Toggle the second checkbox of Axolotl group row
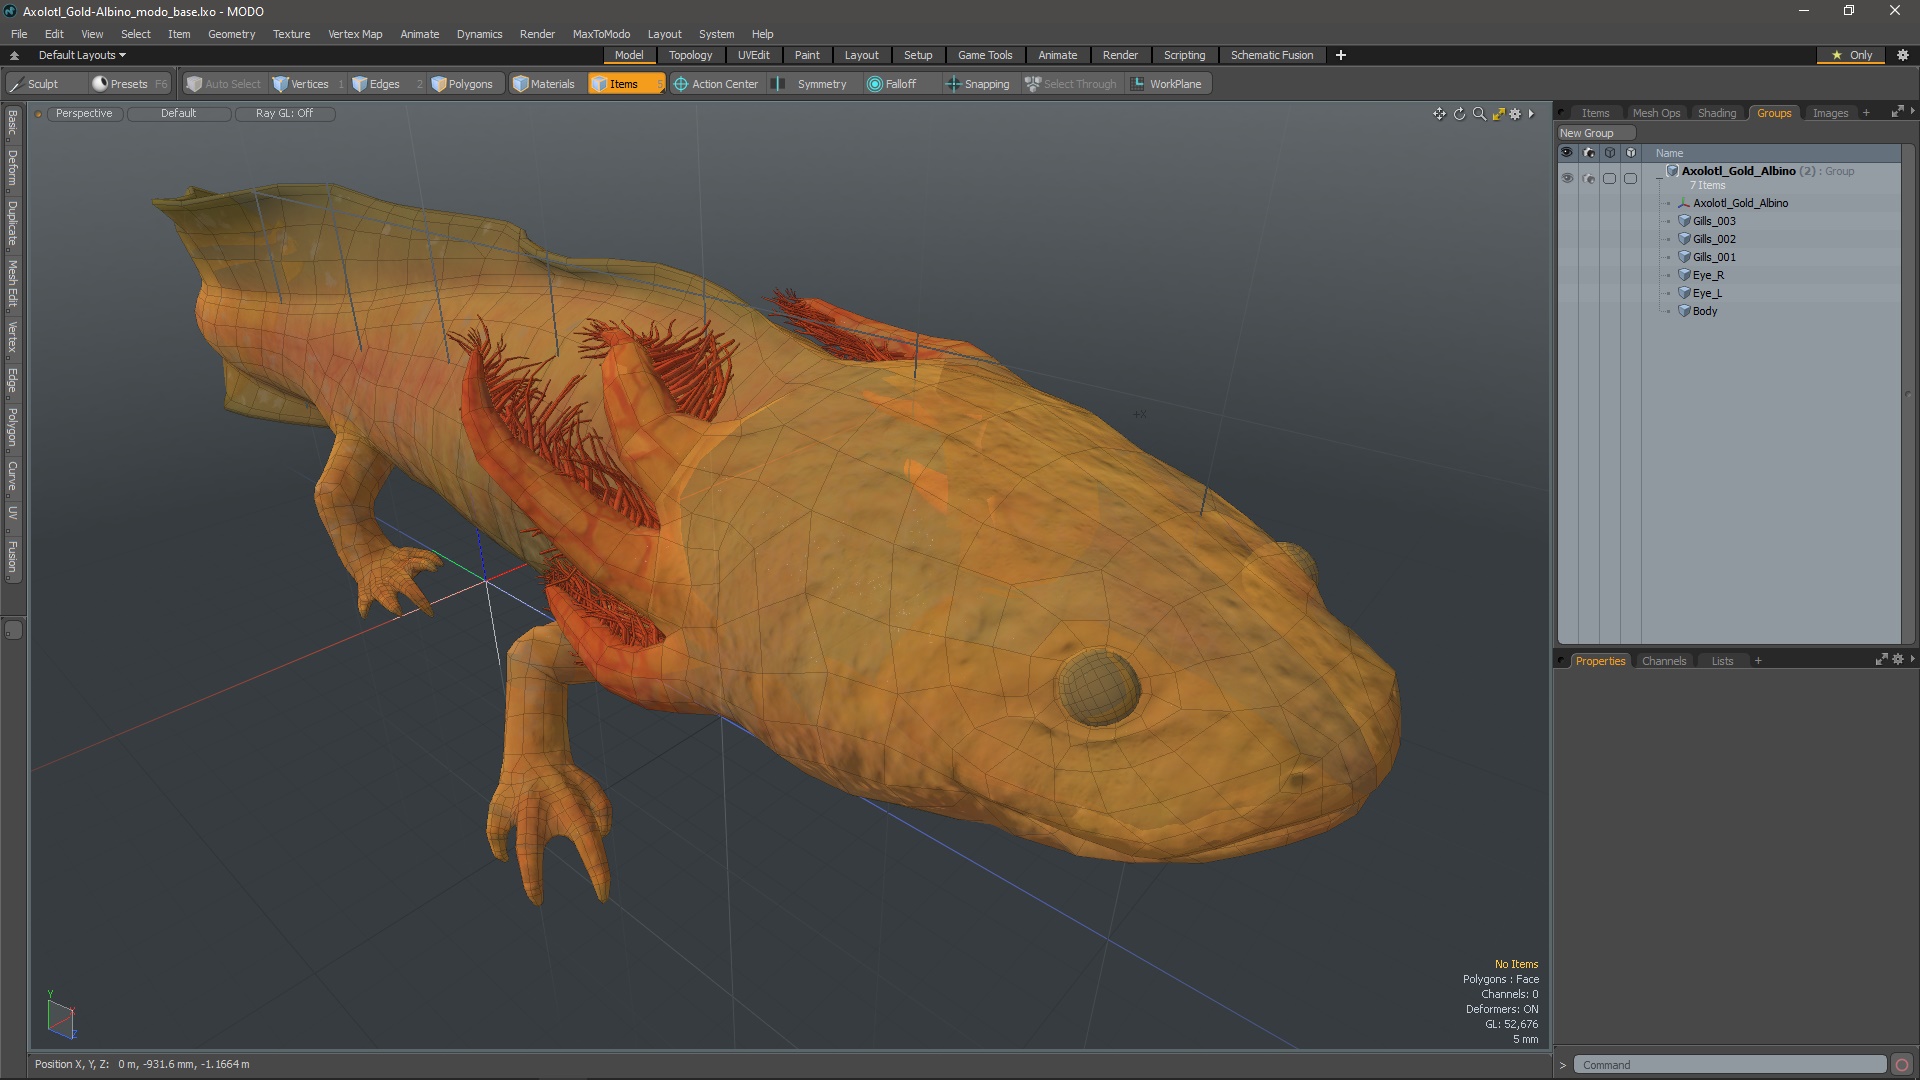 click(1631, 178)
